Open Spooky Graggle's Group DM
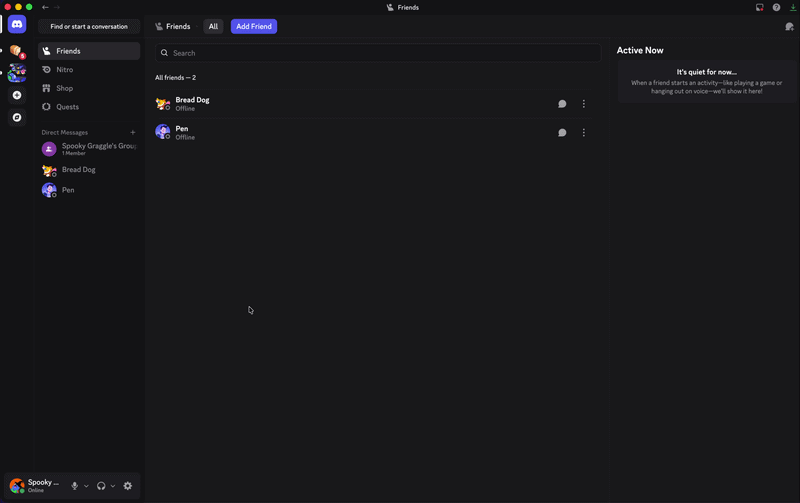The image size is (800, 503). [x=89, y=149]
